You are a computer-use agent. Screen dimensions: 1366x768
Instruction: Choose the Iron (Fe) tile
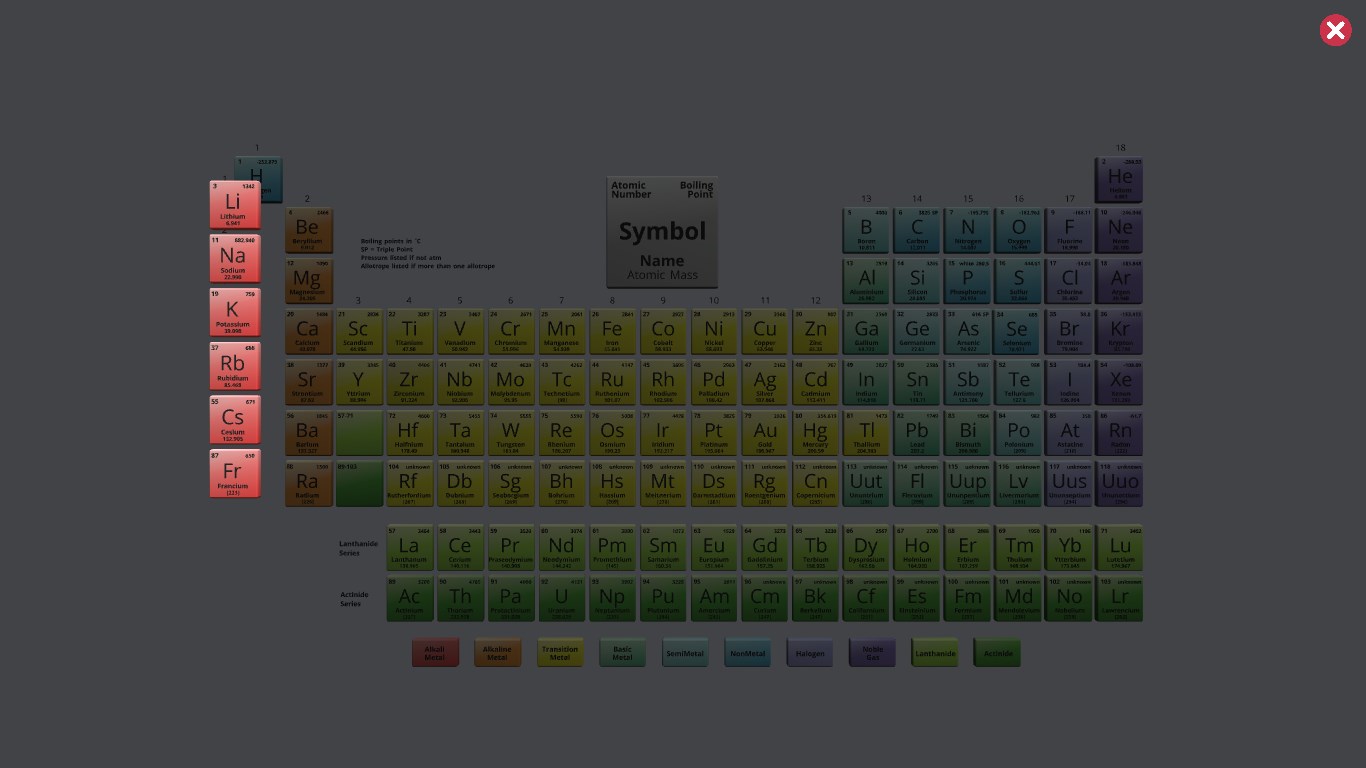coord(613,332)
